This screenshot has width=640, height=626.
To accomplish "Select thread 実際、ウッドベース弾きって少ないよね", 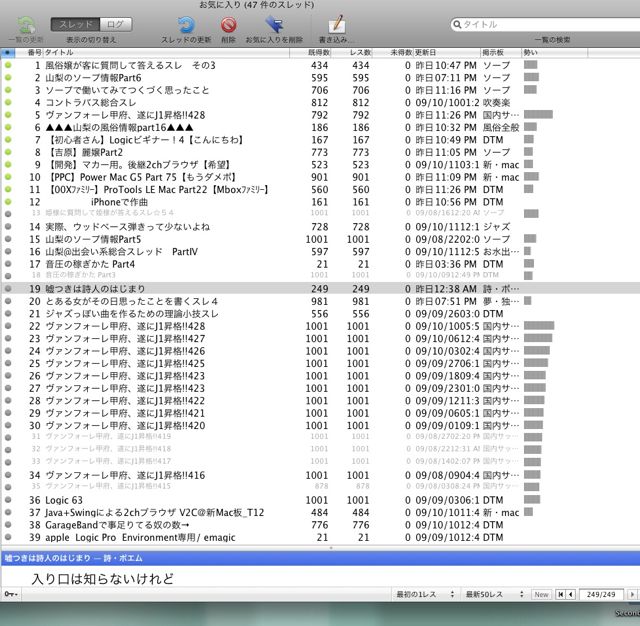I will 150,227.
